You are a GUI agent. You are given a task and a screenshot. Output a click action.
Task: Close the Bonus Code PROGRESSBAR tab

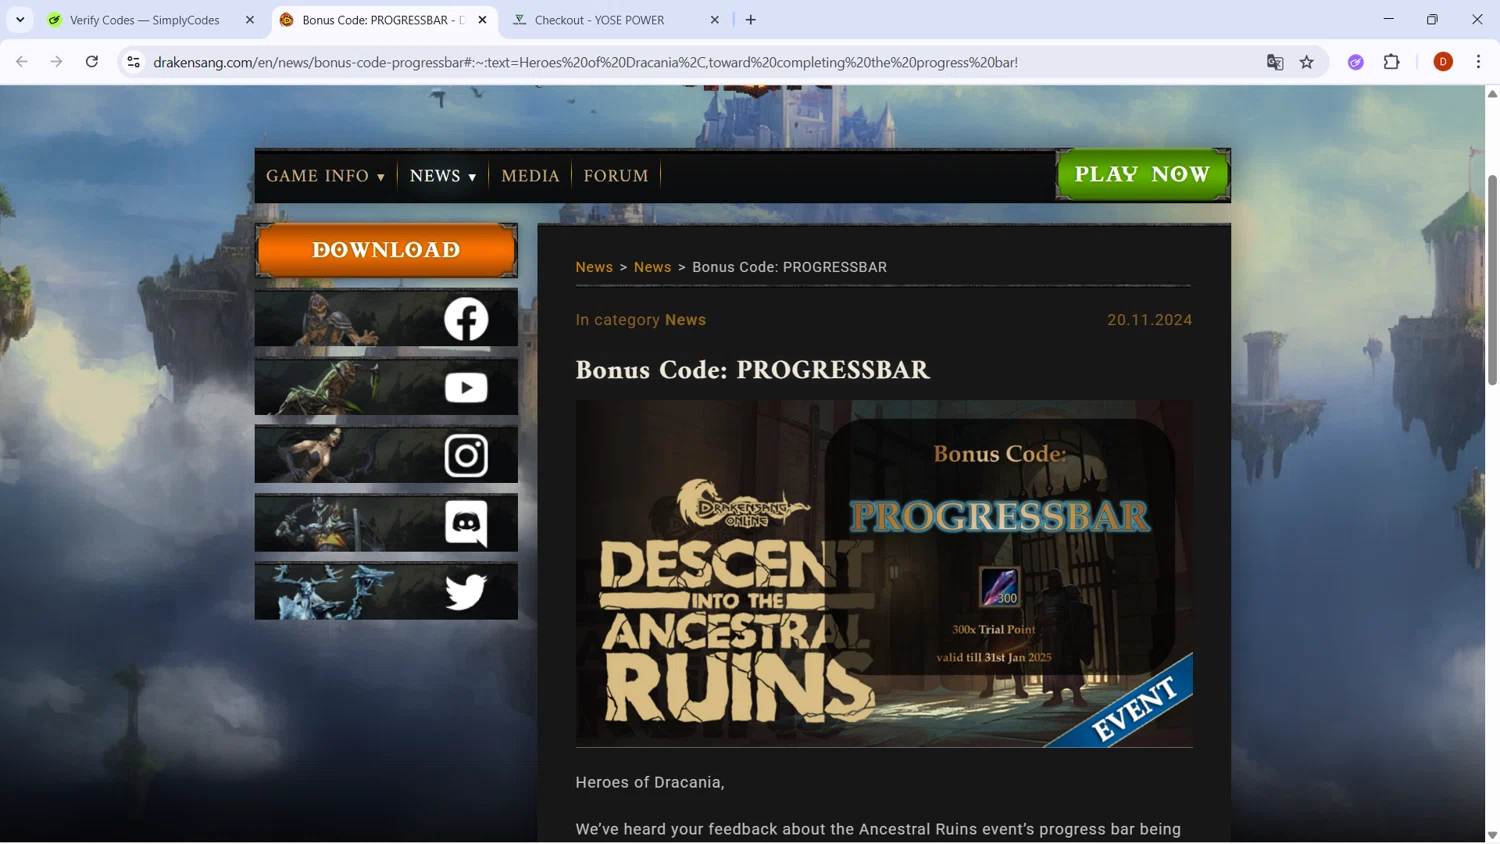(482, 20)
